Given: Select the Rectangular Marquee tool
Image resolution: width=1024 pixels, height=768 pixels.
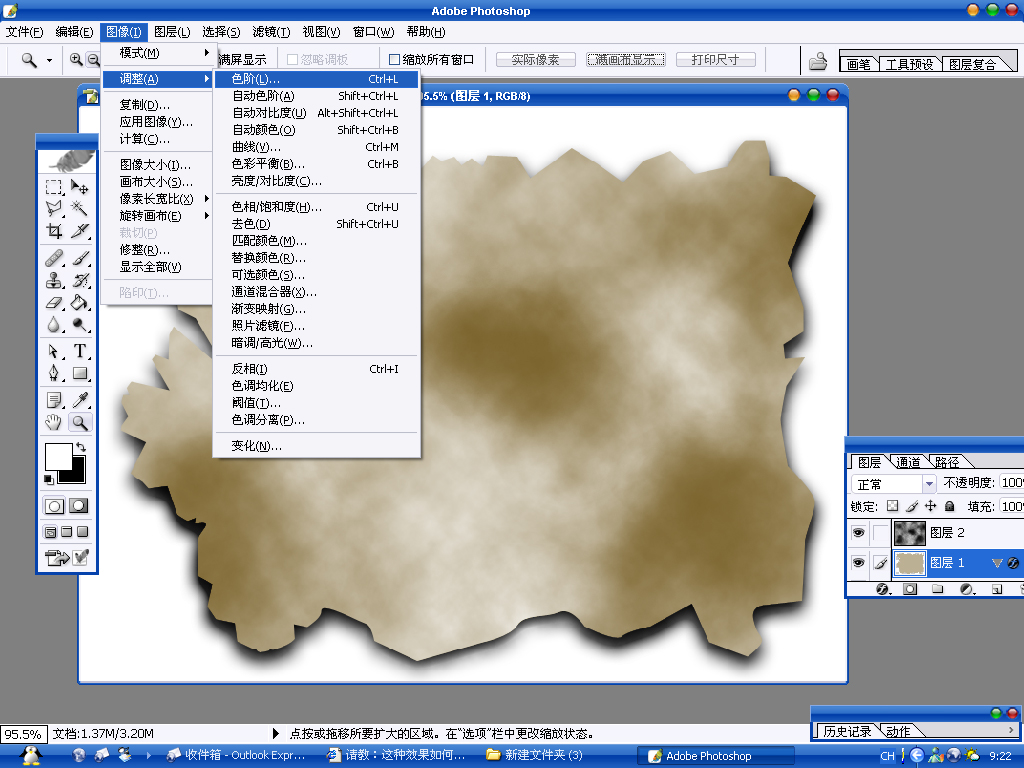Looking at the screenshot, I should pos(54,187).
